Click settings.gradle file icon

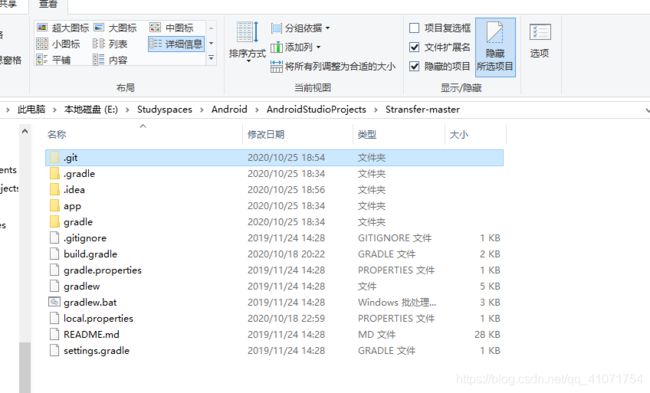click(x=54, y=350)
